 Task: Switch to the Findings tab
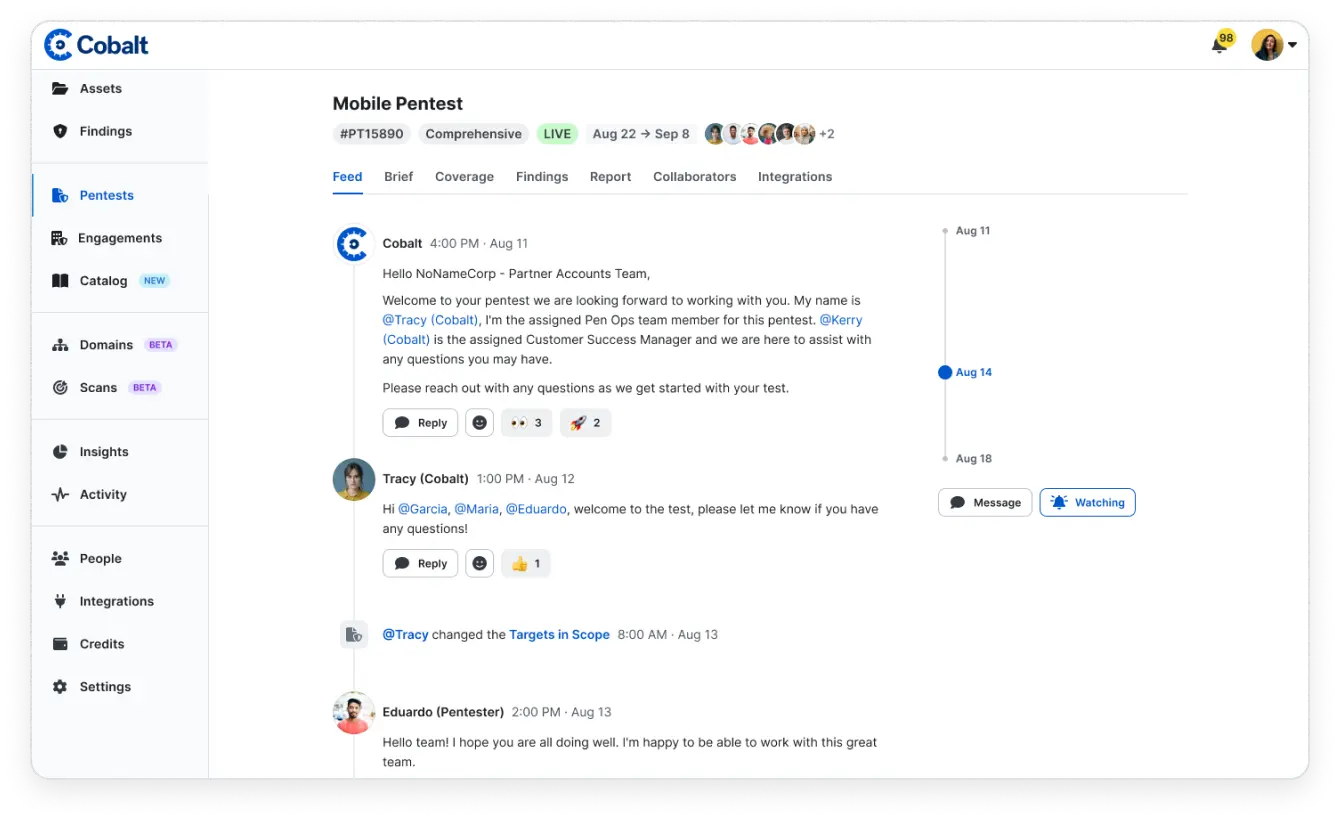point(542,177)
